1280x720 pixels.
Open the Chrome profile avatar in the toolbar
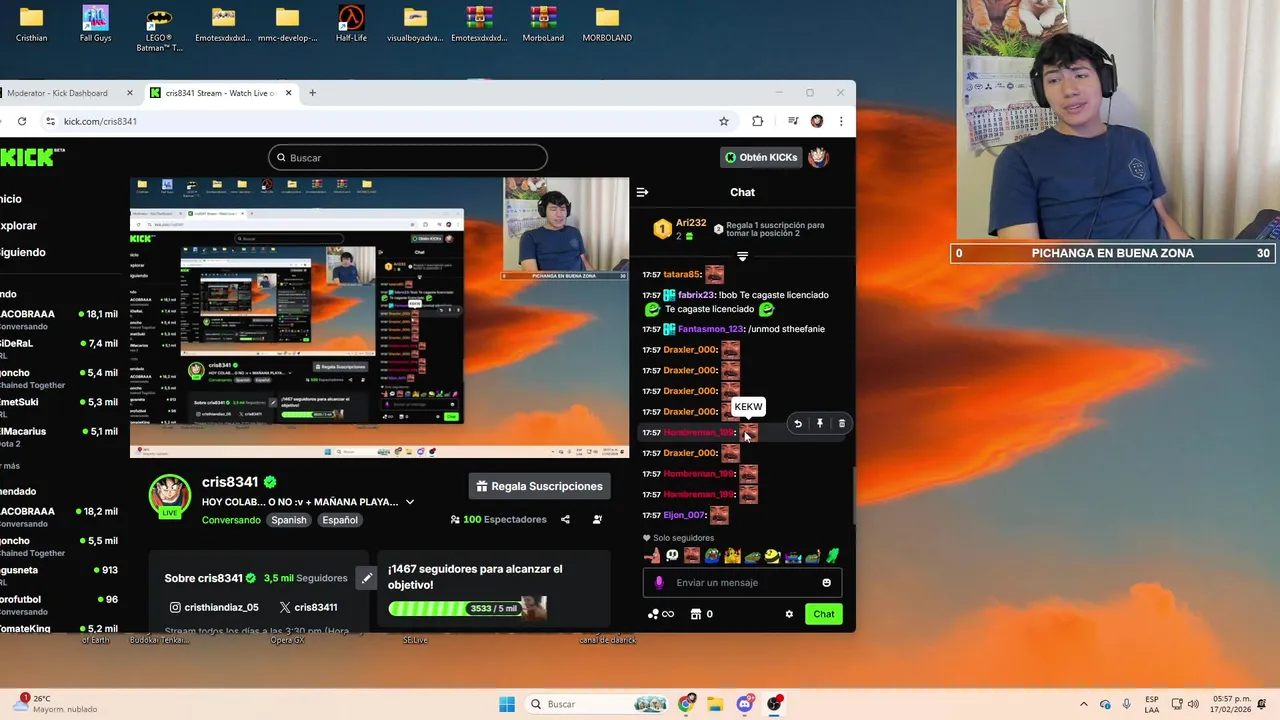click(x=817, y=121)
